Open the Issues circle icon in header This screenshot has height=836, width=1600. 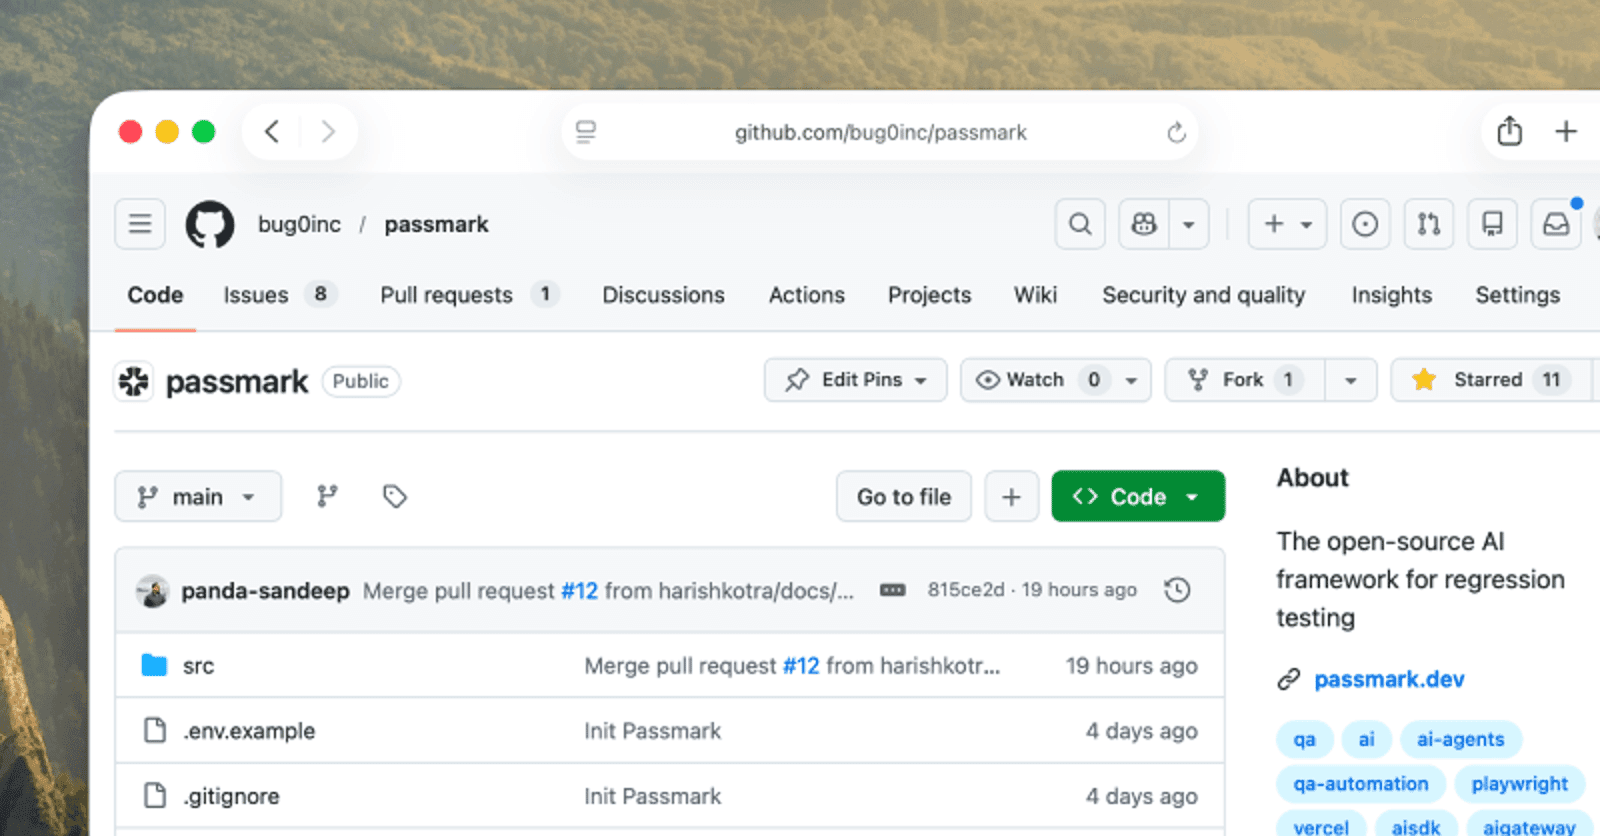pos(1365,224)
